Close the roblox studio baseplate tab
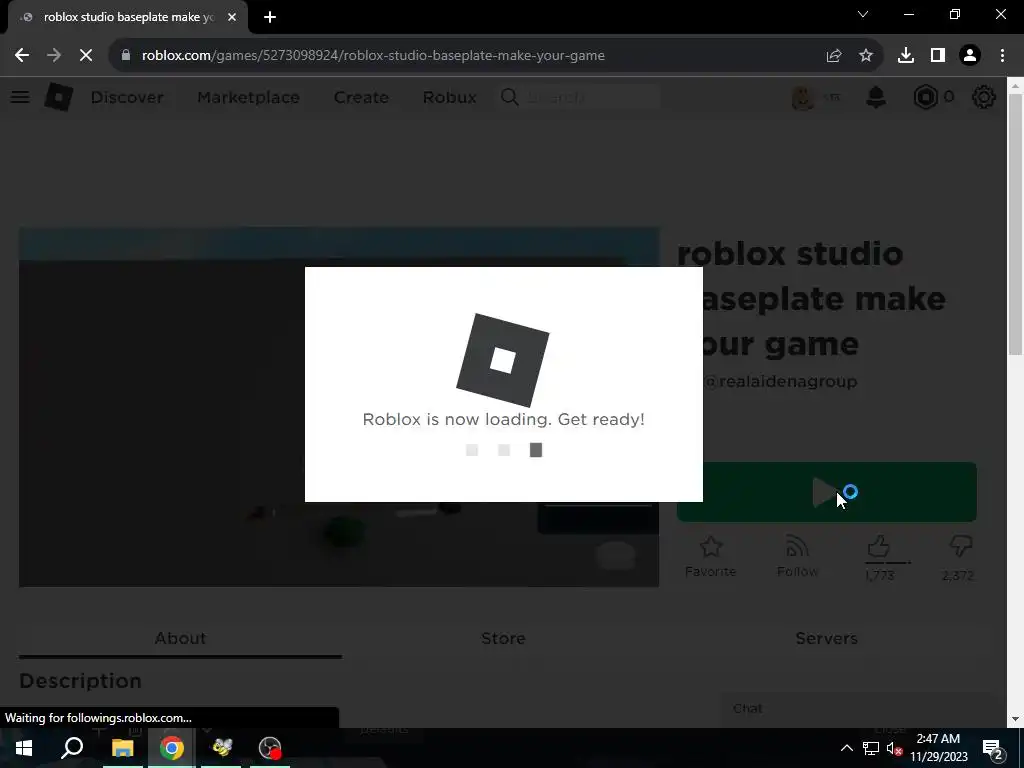The image size is (1024, 768). (232, 17)
